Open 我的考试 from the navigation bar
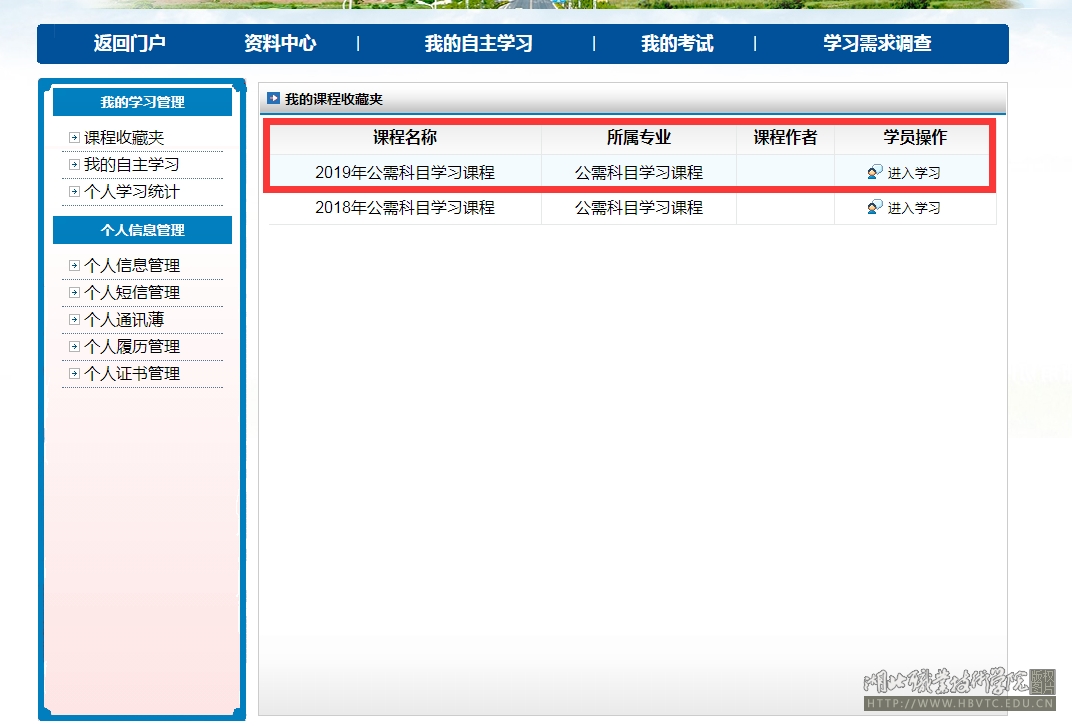The image size is (1072, 726). 677,44
